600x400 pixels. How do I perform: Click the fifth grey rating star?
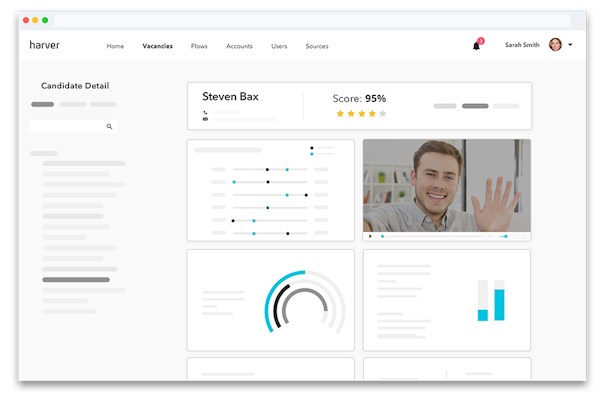[x=383, y=114]
